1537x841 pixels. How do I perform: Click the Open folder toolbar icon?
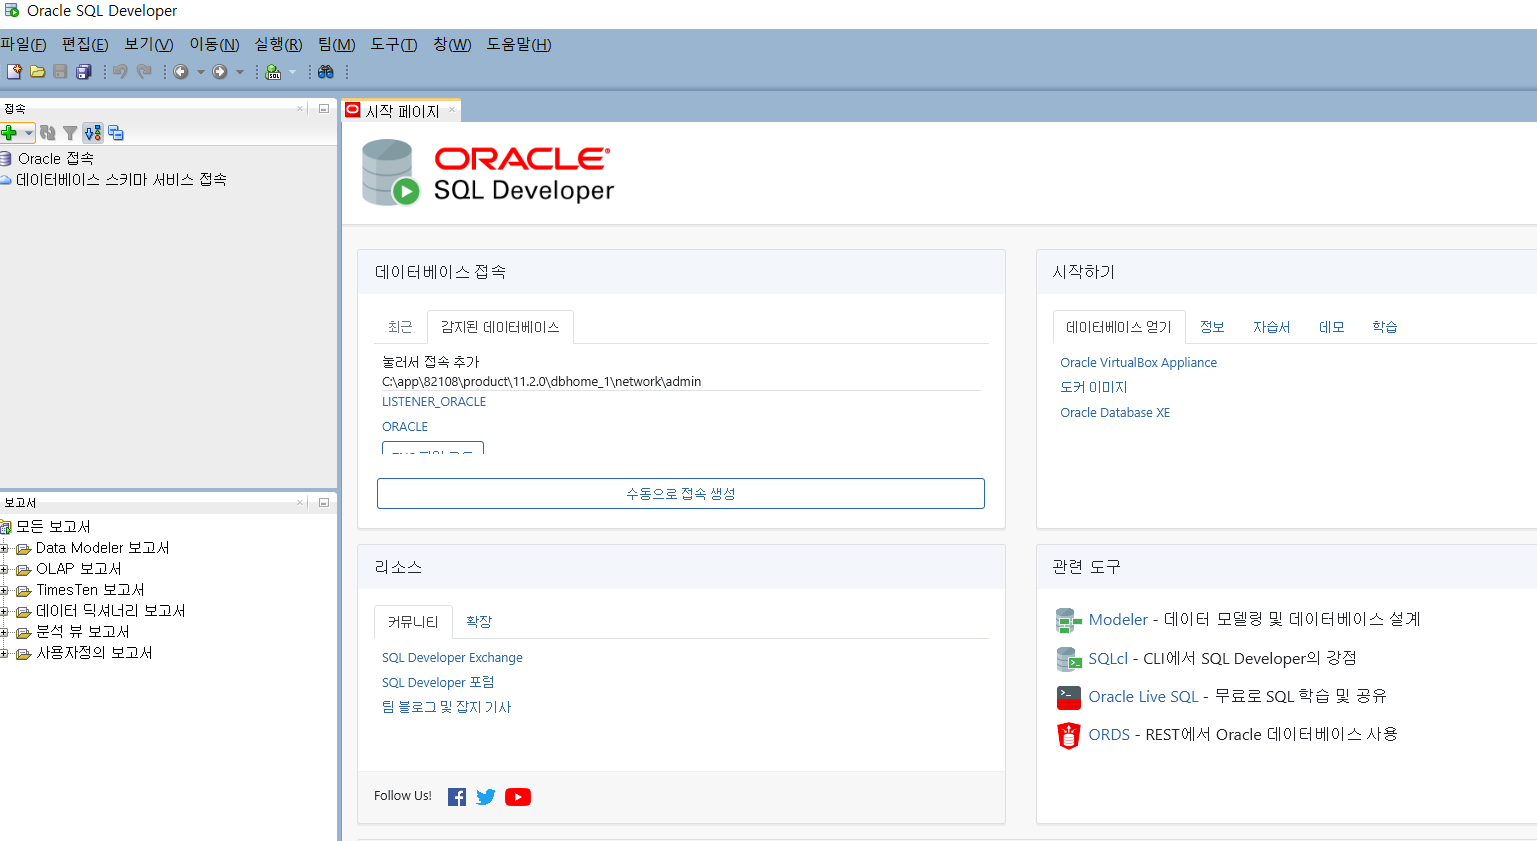37,72
